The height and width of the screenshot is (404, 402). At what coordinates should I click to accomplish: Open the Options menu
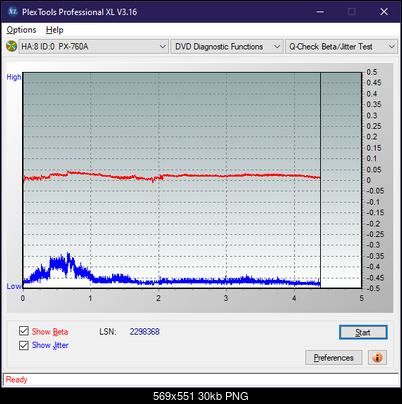(21, 30)
